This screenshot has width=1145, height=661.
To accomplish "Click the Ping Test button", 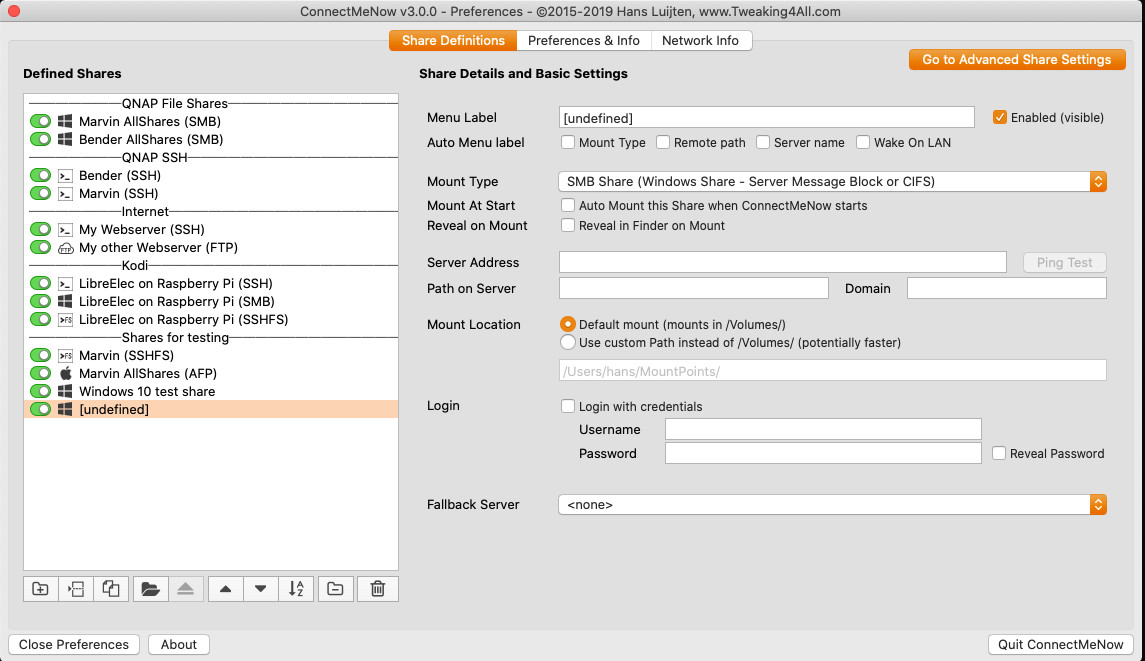I will pos(1064,262).
